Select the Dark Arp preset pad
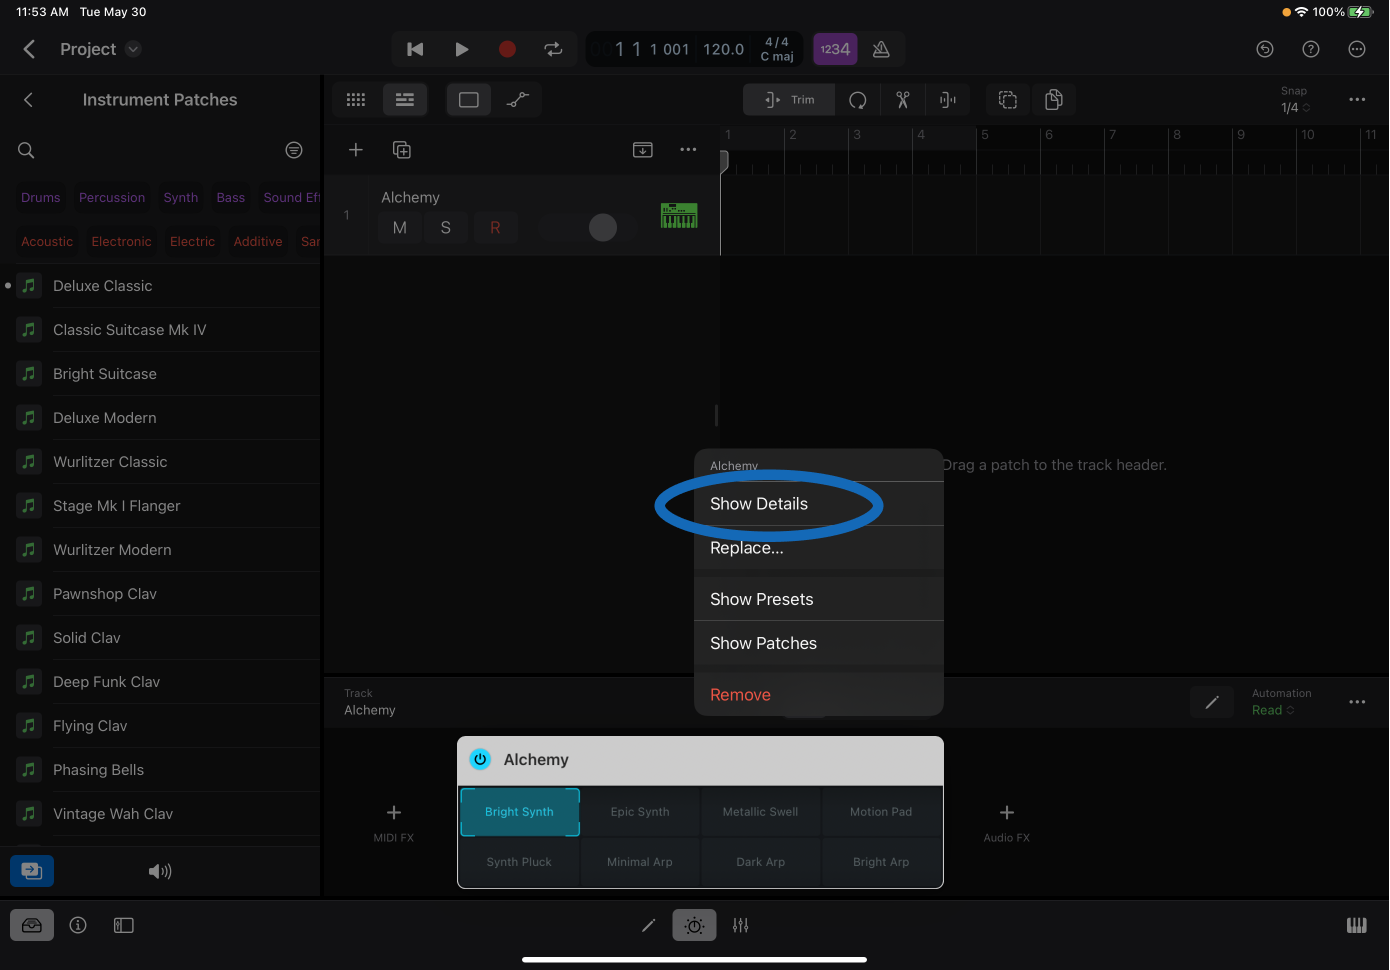Viewport: 1390px width, 970px height. [x=761, y=862]
